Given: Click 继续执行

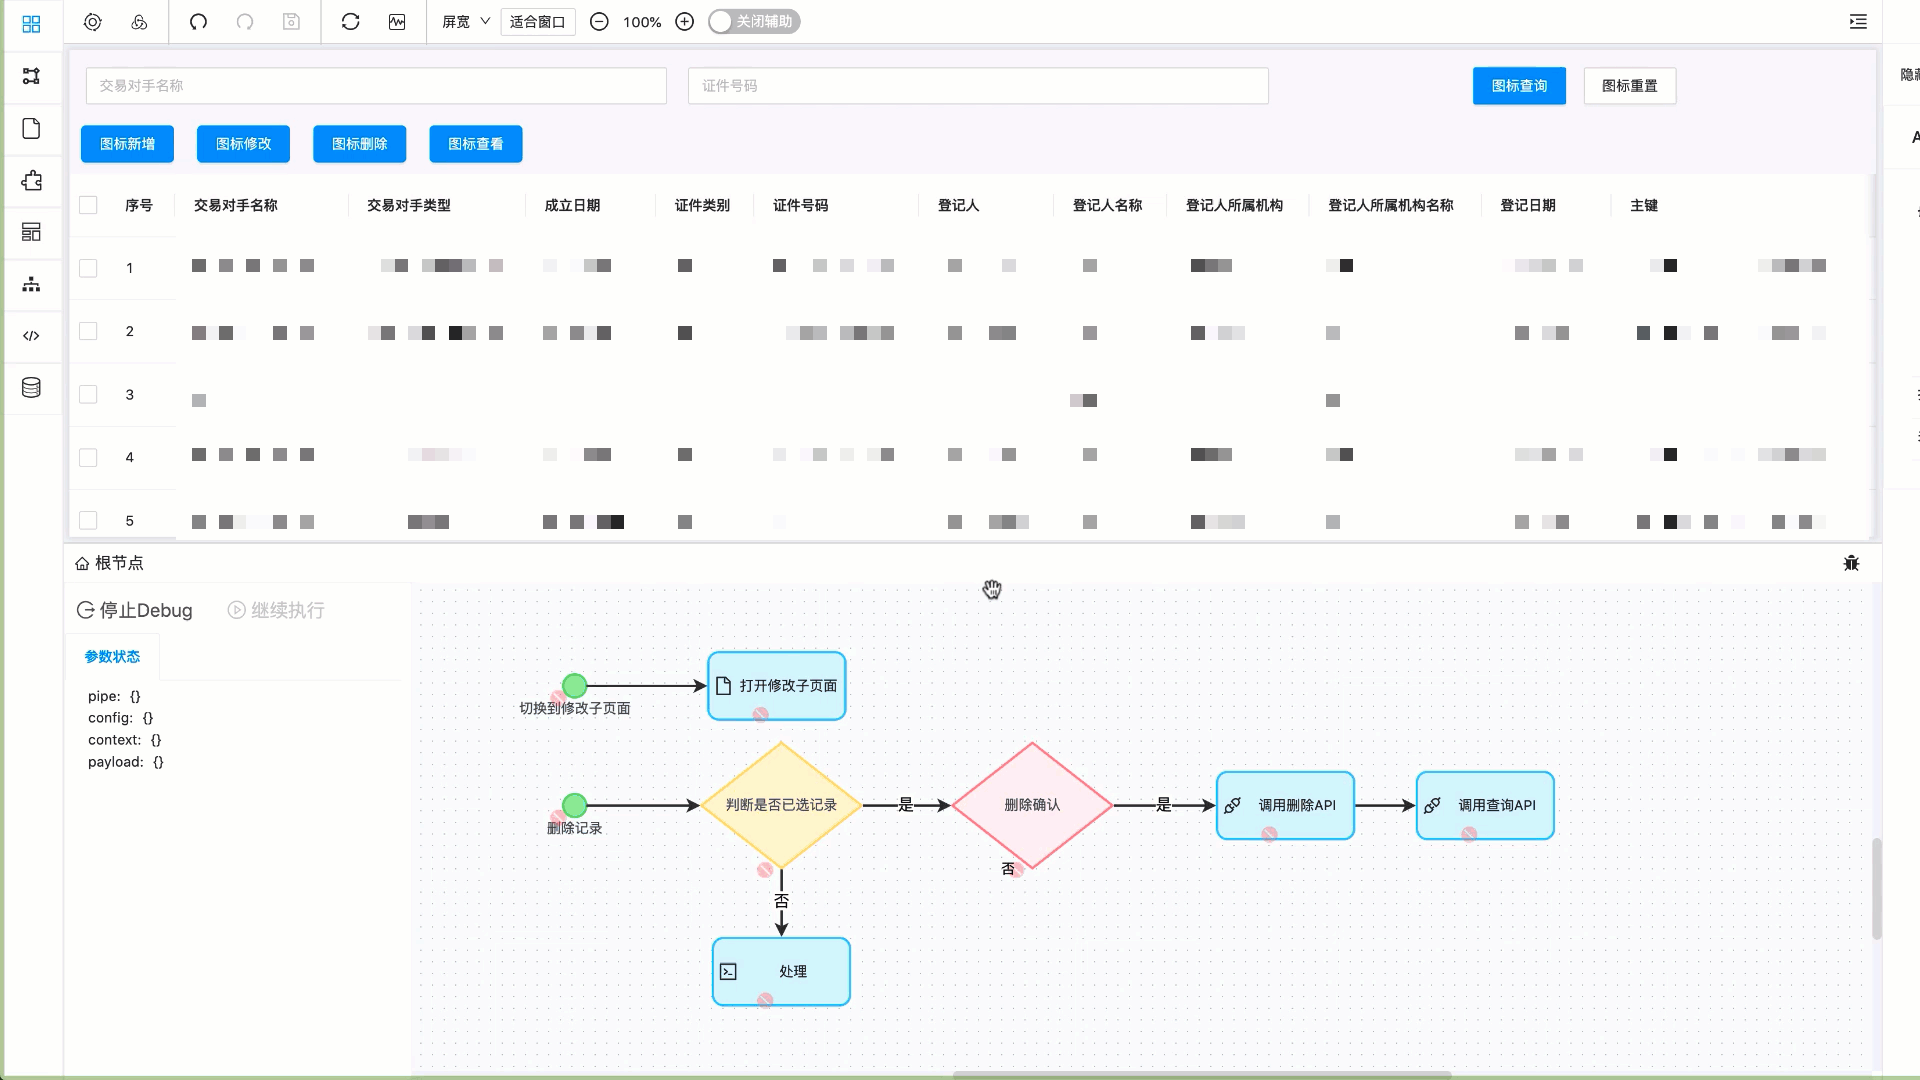Looking at the screenshot, I should point(276,610).
